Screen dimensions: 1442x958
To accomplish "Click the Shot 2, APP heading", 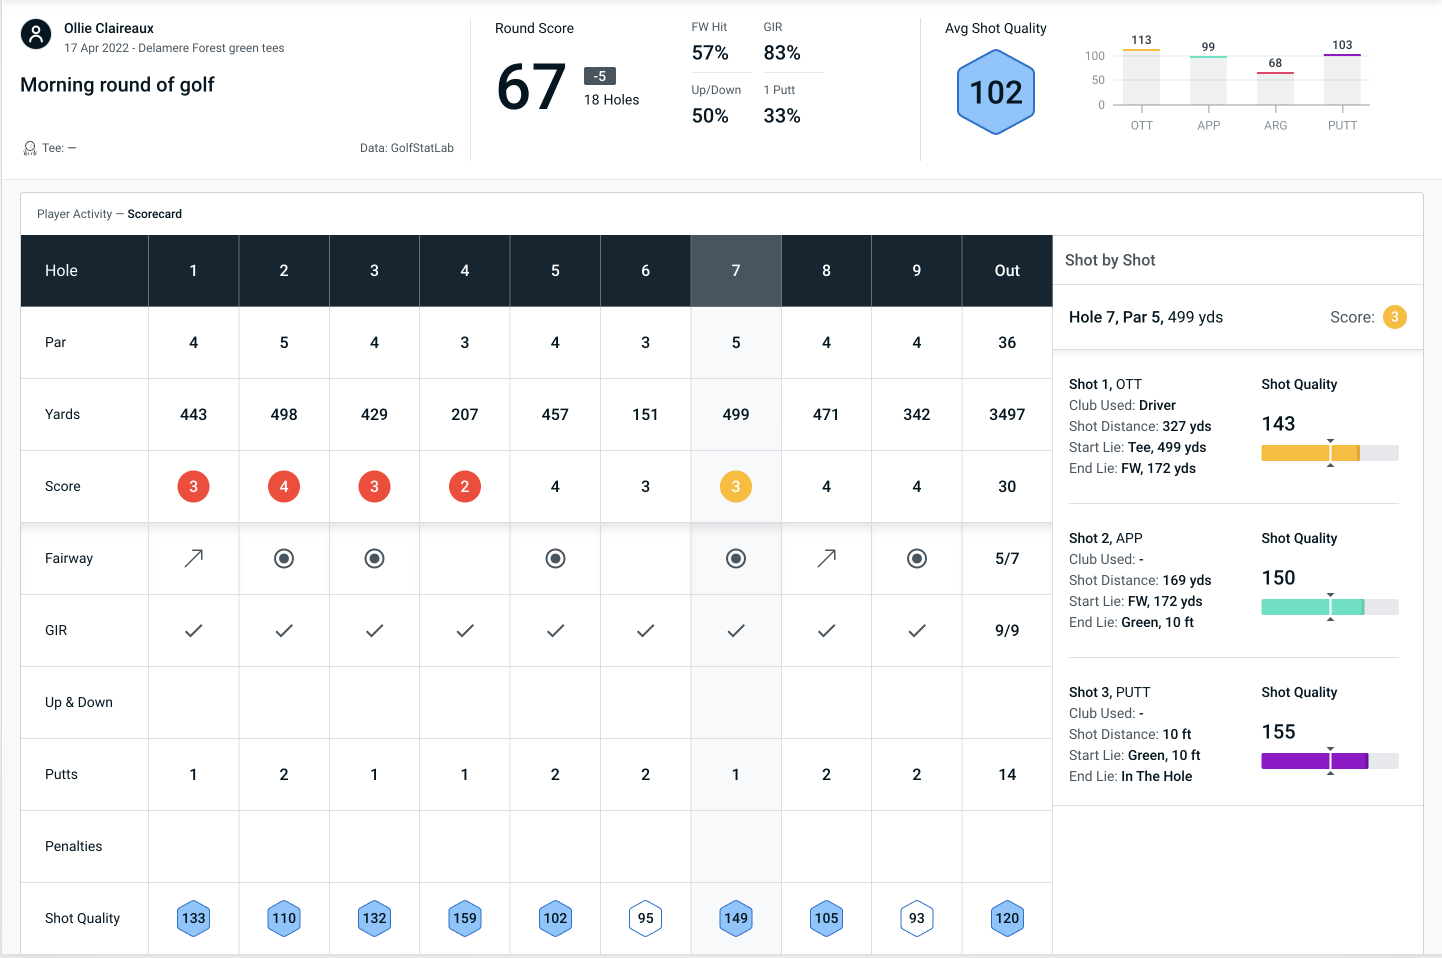I will tap(1105, 538).
